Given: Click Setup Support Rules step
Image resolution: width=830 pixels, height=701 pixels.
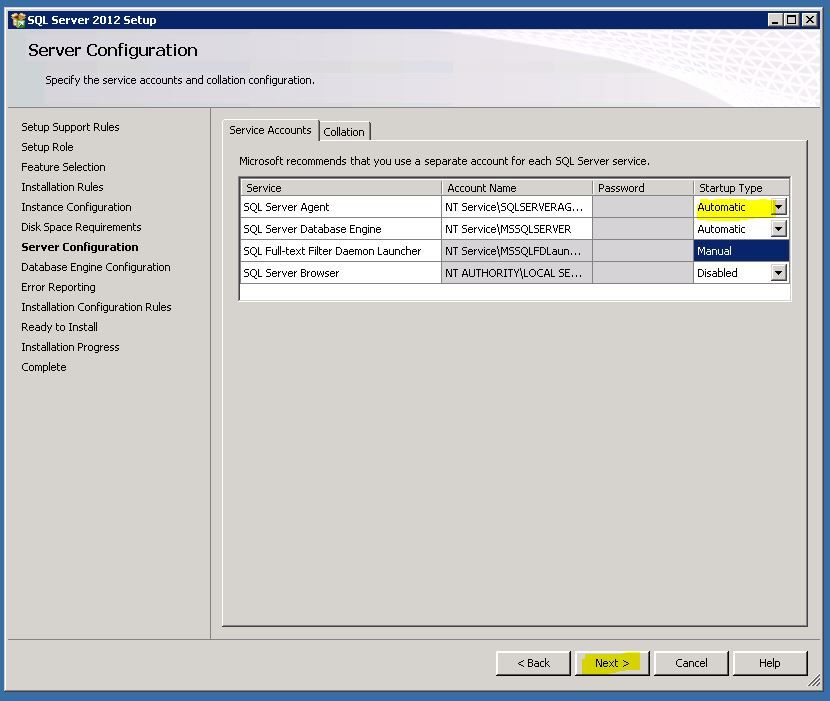Looking at the screenshot, I should pyautogui.click(x=70, y=127).
